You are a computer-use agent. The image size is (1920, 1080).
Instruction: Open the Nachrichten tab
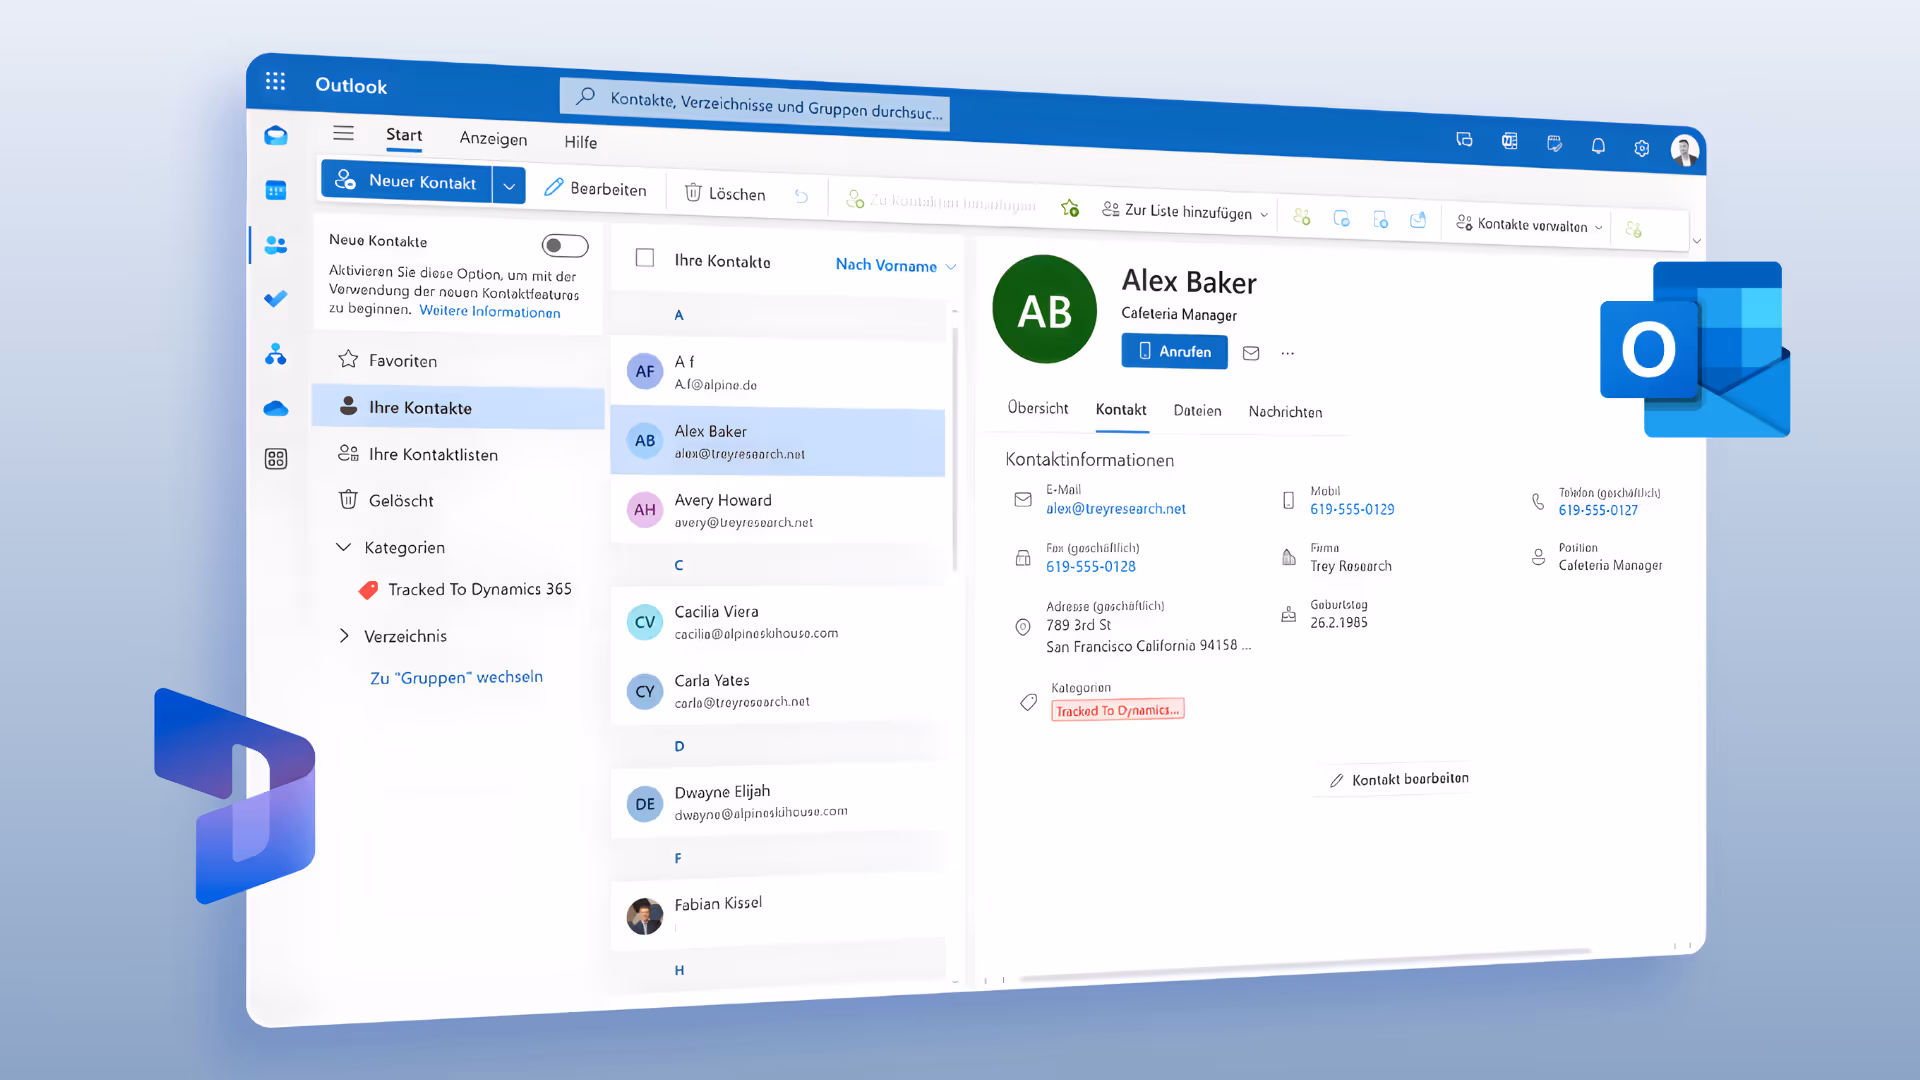[x=1285, y=412]
